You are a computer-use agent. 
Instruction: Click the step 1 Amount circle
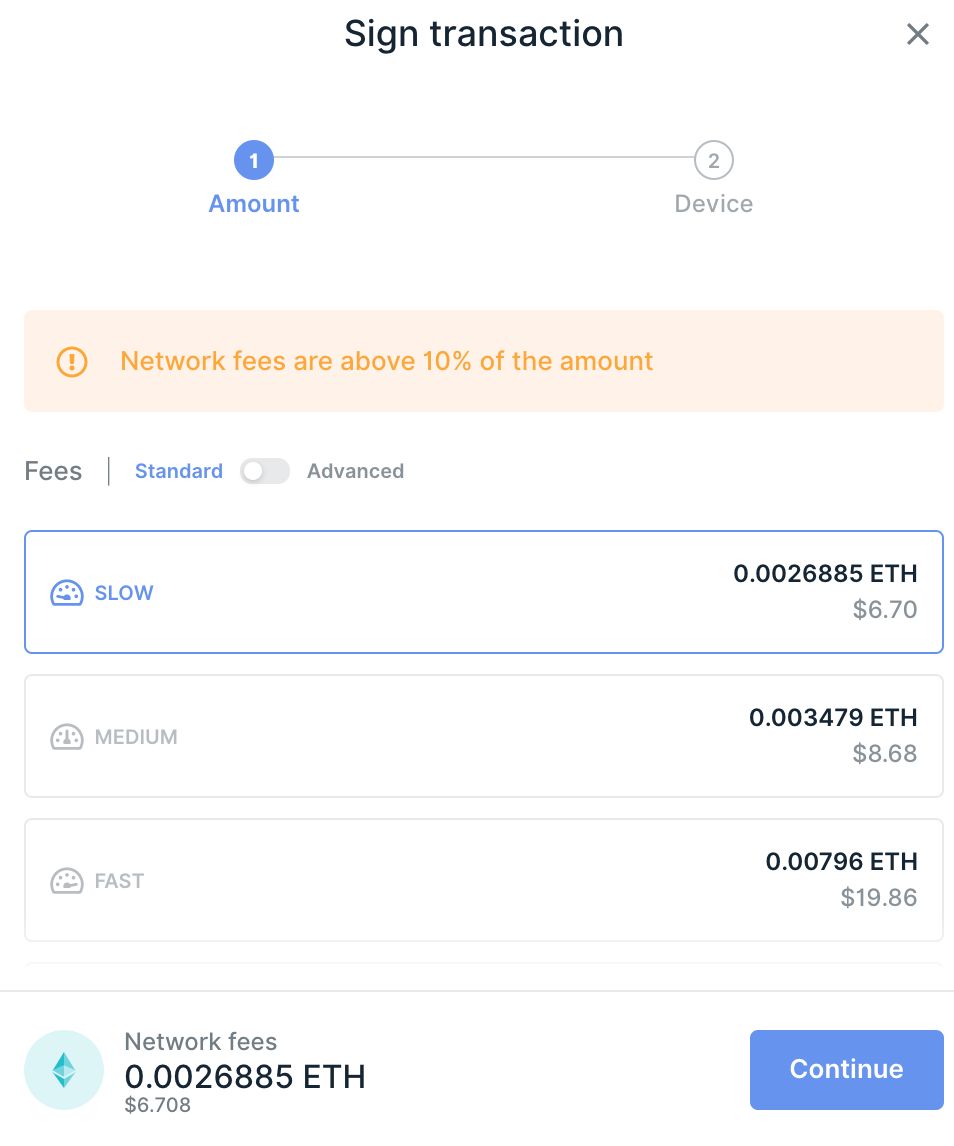(x=254, y=160)
